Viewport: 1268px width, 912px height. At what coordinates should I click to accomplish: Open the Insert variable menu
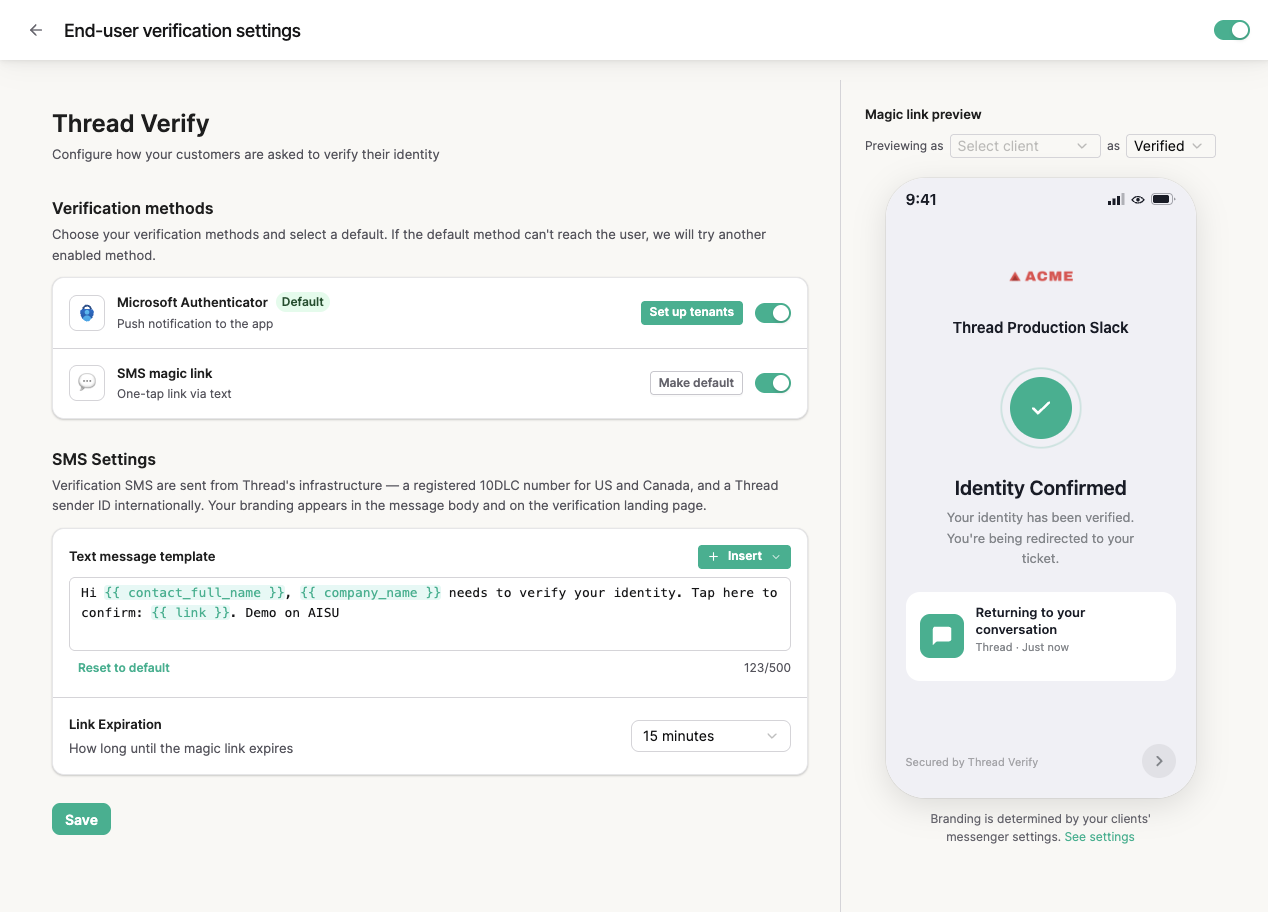point(744,557)
